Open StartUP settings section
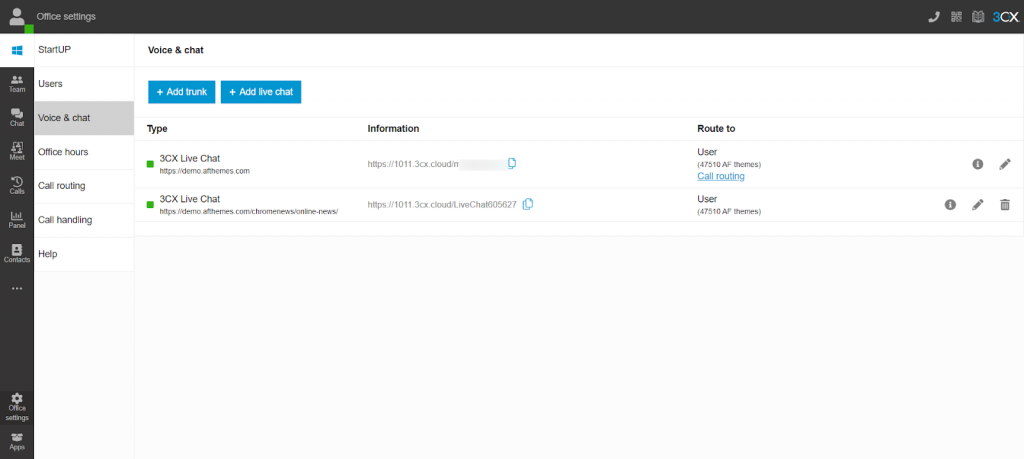 (84, 50)
